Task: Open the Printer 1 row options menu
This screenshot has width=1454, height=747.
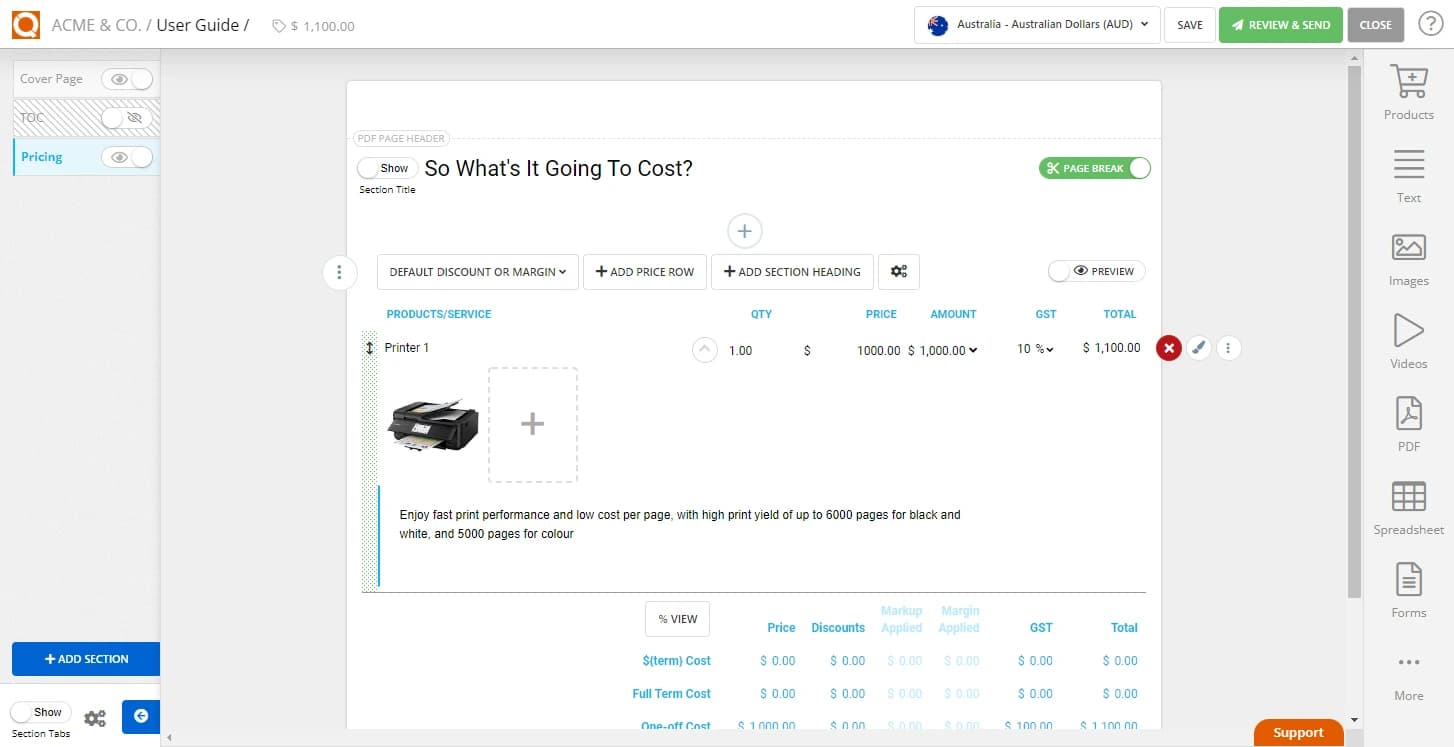Action: tap(1228, 348)
